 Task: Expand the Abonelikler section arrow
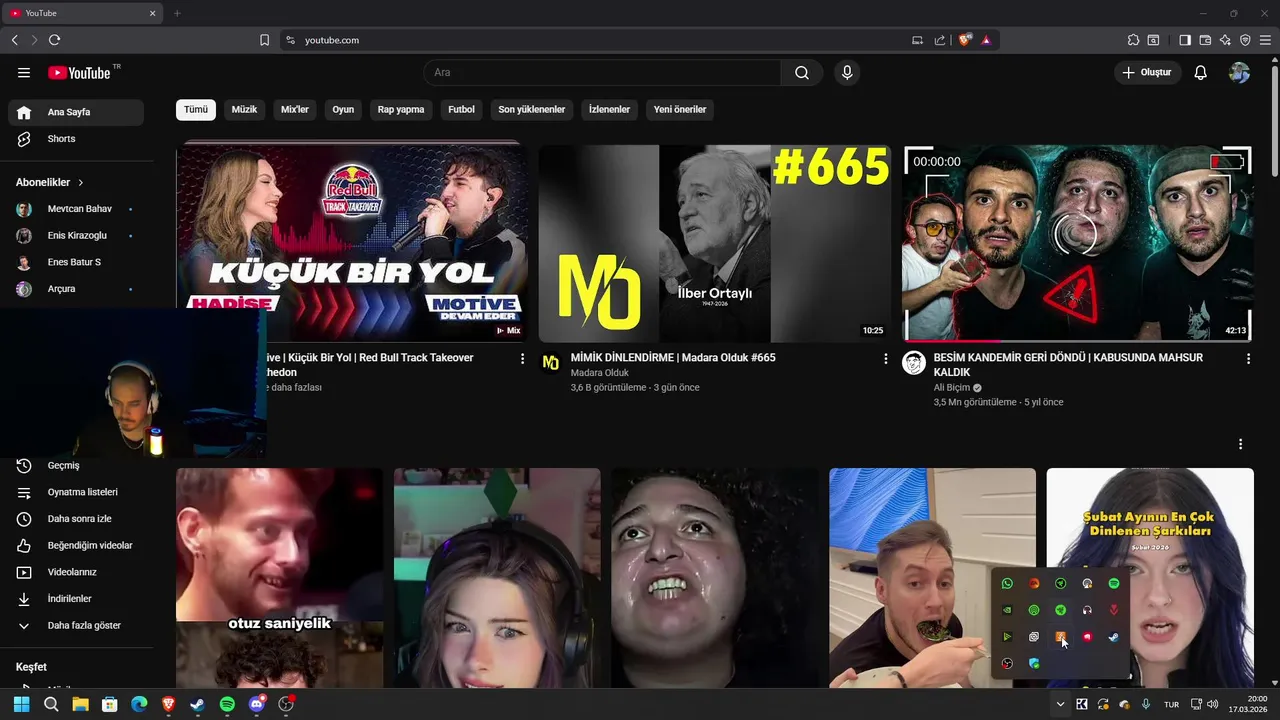tap(81, 183)
